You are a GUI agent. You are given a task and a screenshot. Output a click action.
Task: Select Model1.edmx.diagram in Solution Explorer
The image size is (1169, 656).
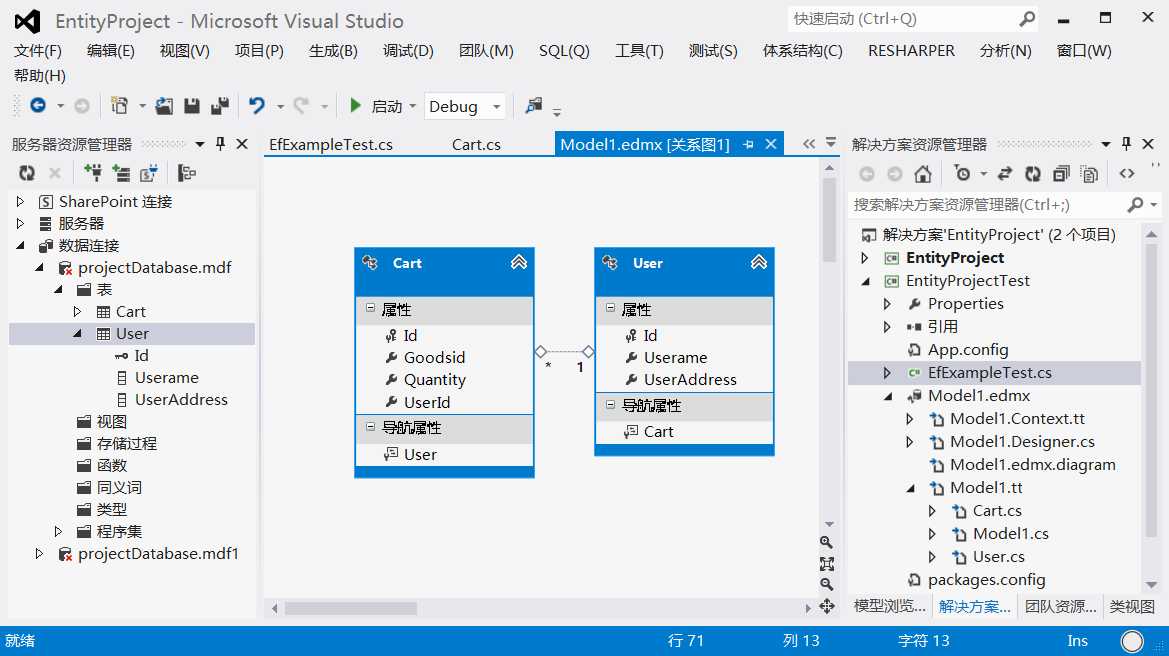click(1033, 464)
